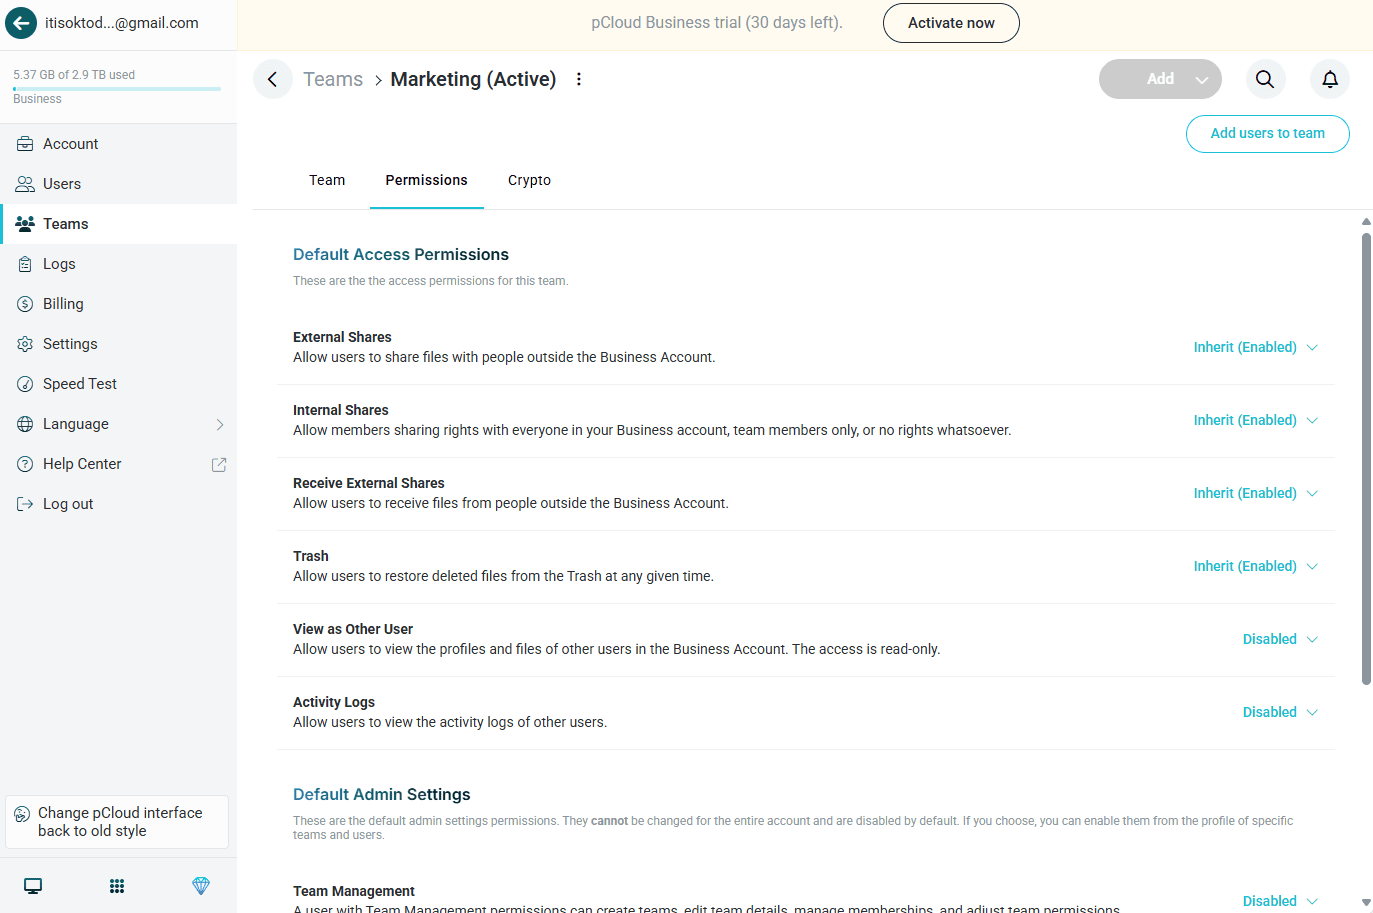
Task: Click Change pCloud interface back to old style
Action: point(117,822)
